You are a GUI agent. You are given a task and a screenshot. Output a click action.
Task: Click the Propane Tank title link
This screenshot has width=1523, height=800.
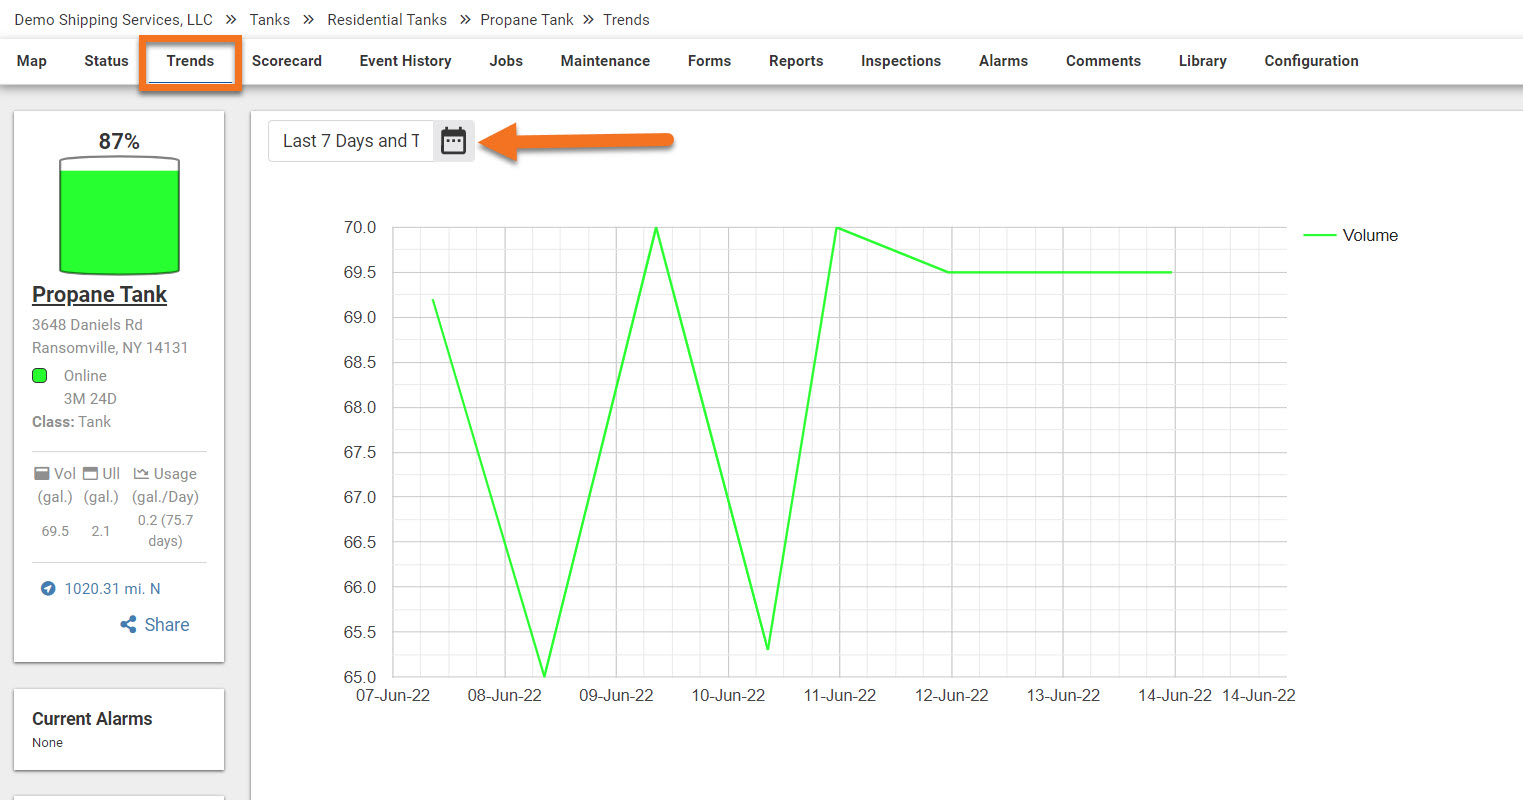[99, 295]
